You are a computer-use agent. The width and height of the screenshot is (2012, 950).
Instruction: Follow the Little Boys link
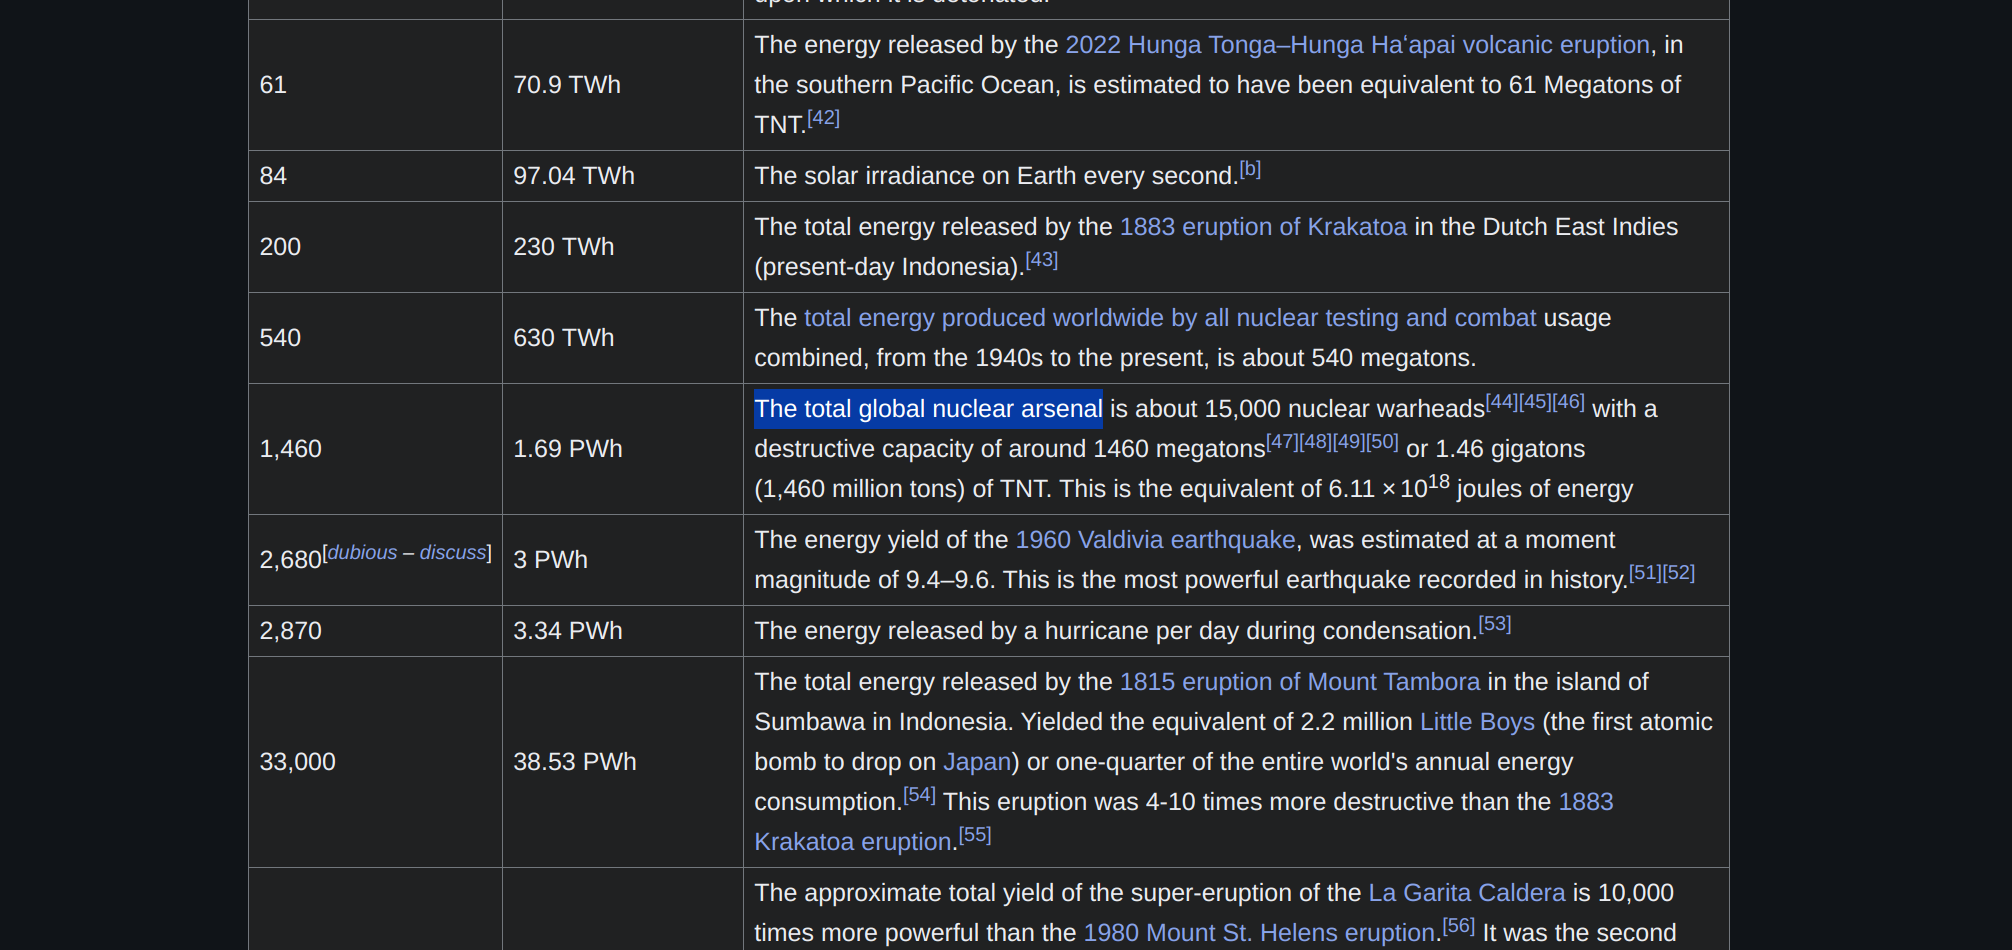click(1476, 722)
